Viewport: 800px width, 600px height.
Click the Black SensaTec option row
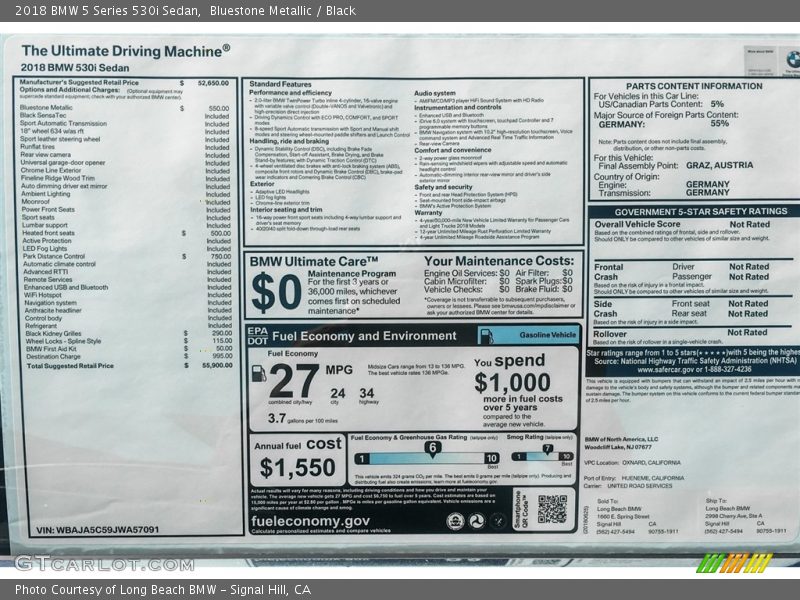click(x=124, y=116)
